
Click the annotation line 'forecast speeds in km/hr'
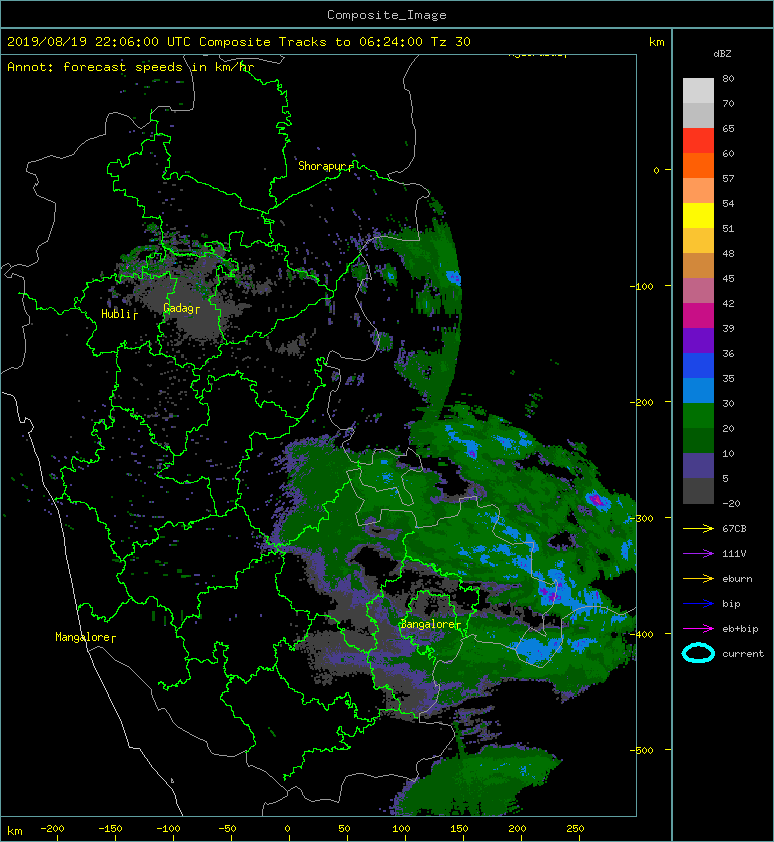[x=158, y=67]
